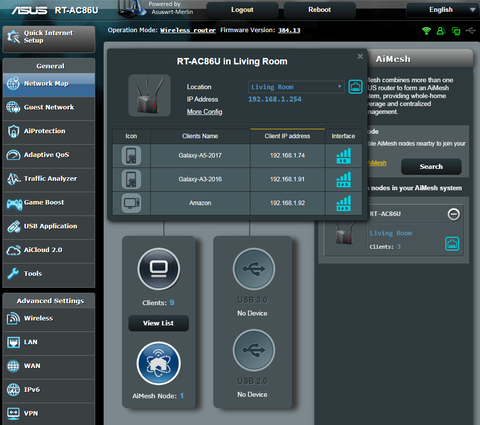
Task: Click the Interface column header
Action: tap(343, 136)
